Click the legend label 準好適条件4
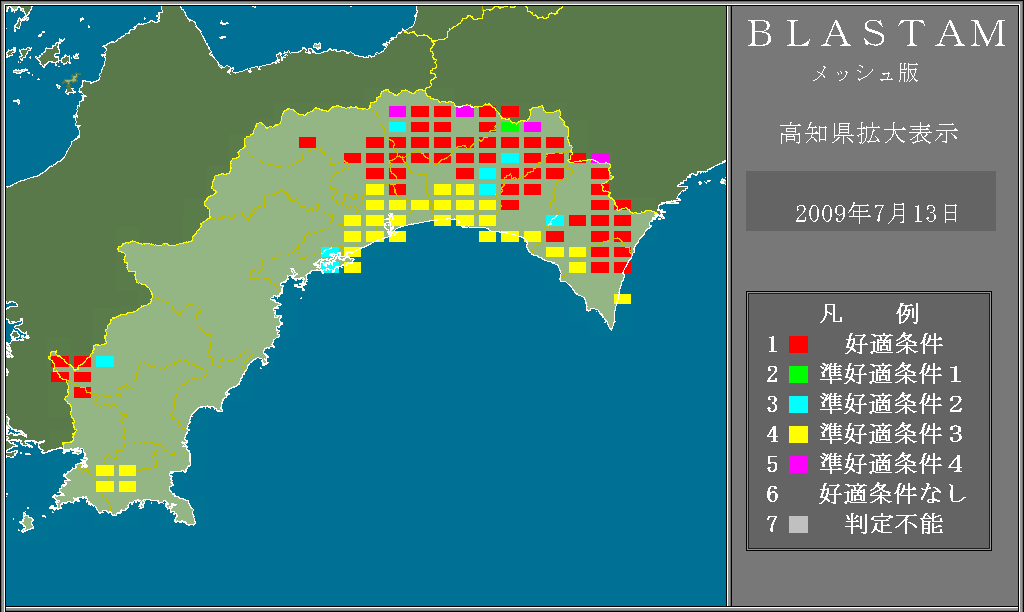This screenshot has width=1024, height=612. [x=891, y=464]
